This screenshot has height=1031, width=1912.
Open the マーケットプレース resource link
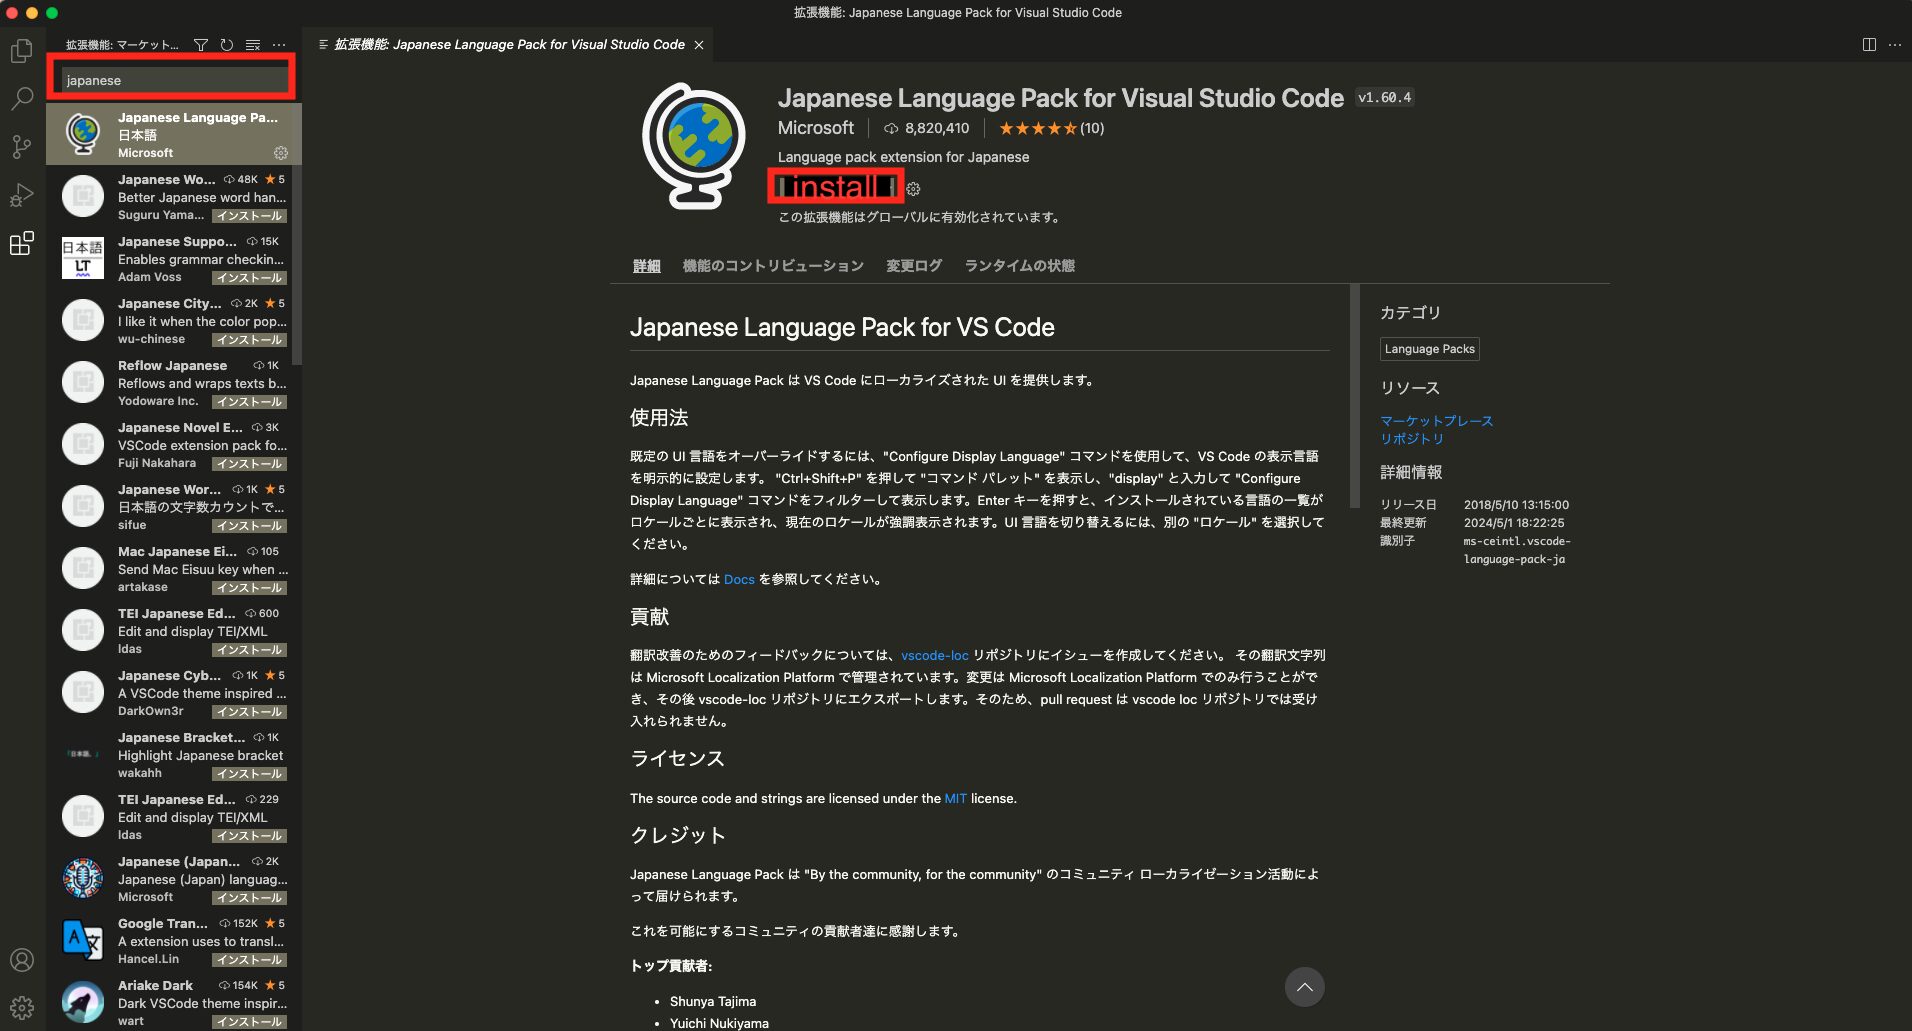[1437, 421]
